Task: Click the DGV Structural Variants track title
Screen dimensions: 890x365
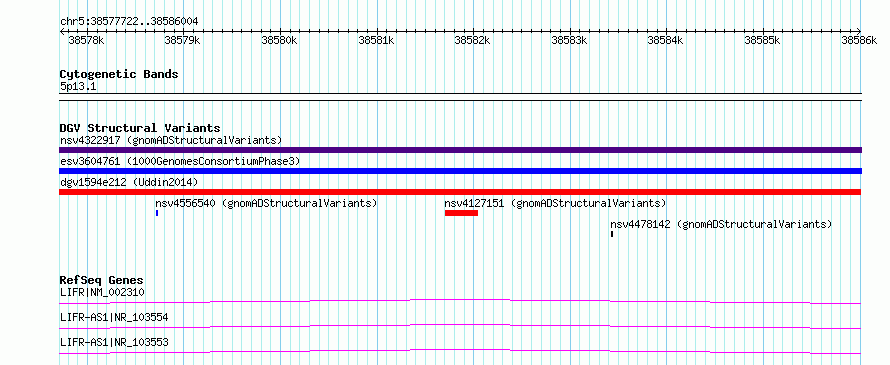Action: click(x=140, y=128)
